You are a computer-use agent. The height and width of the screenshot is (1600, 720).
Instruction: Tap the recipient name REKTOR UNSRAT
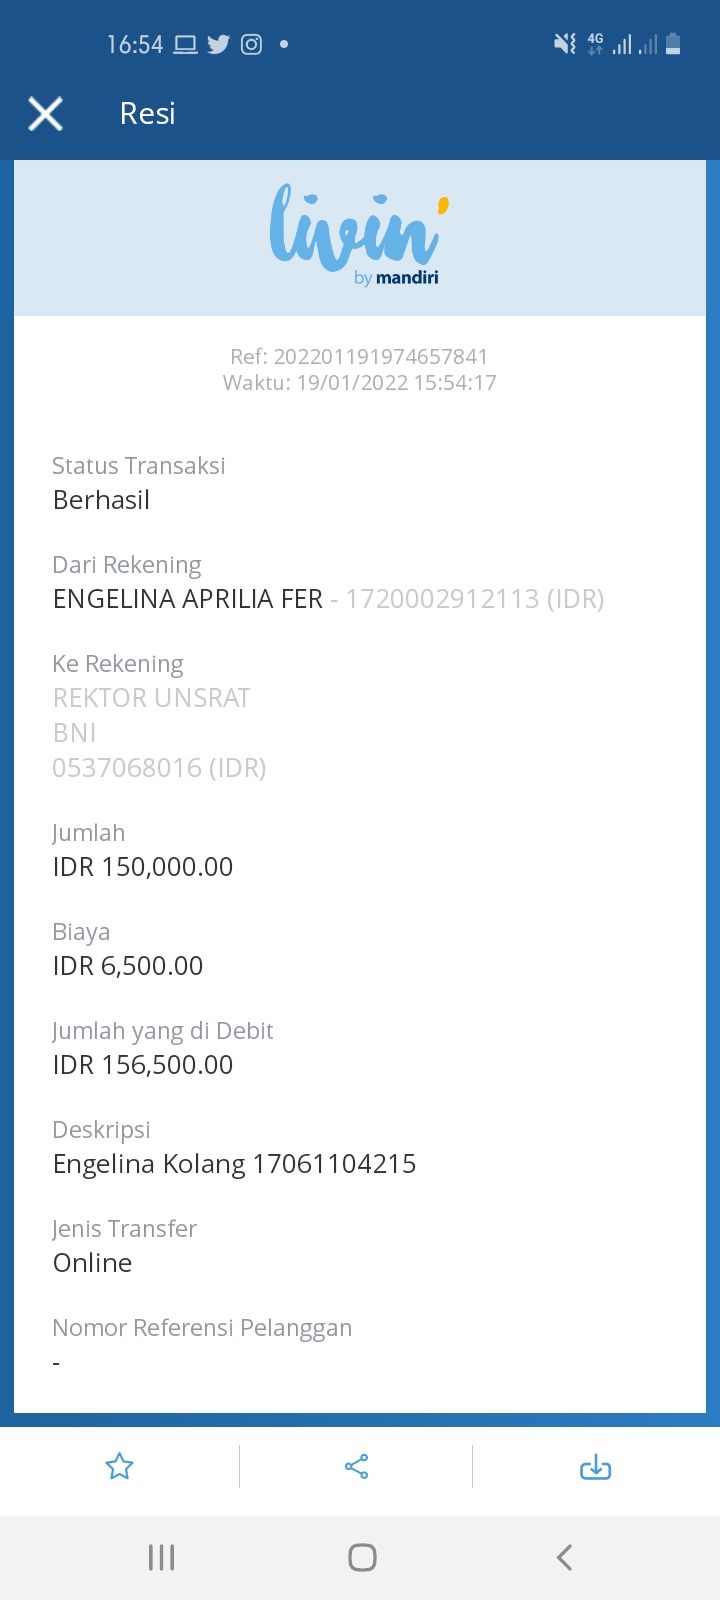pyautogui.click(x=151, y=698)
